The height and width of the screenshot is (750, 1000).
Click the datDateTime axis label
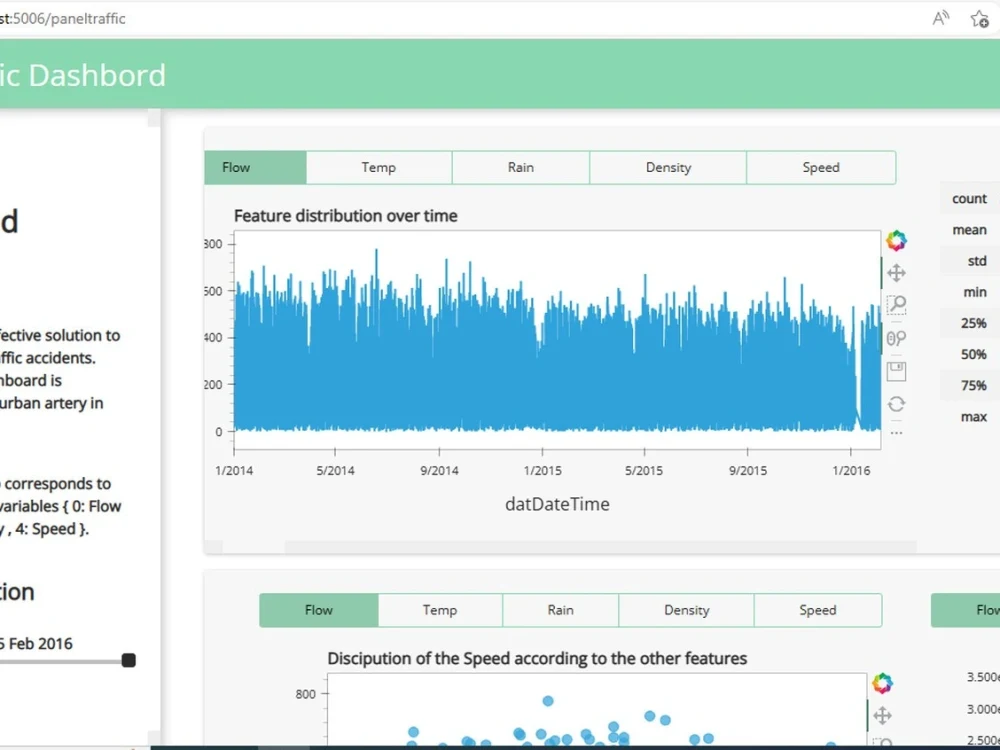(x=557, y=504)
